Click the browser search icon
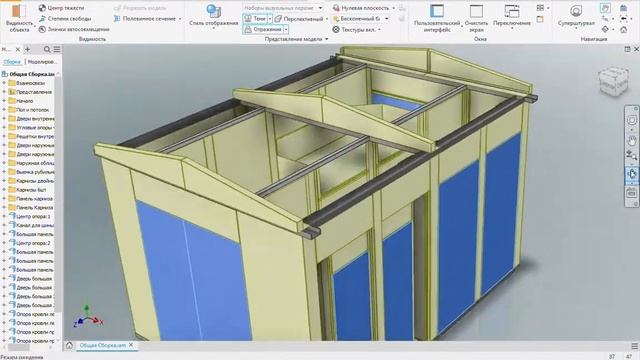The image size is (640, 360). click(x=47, y=49)
